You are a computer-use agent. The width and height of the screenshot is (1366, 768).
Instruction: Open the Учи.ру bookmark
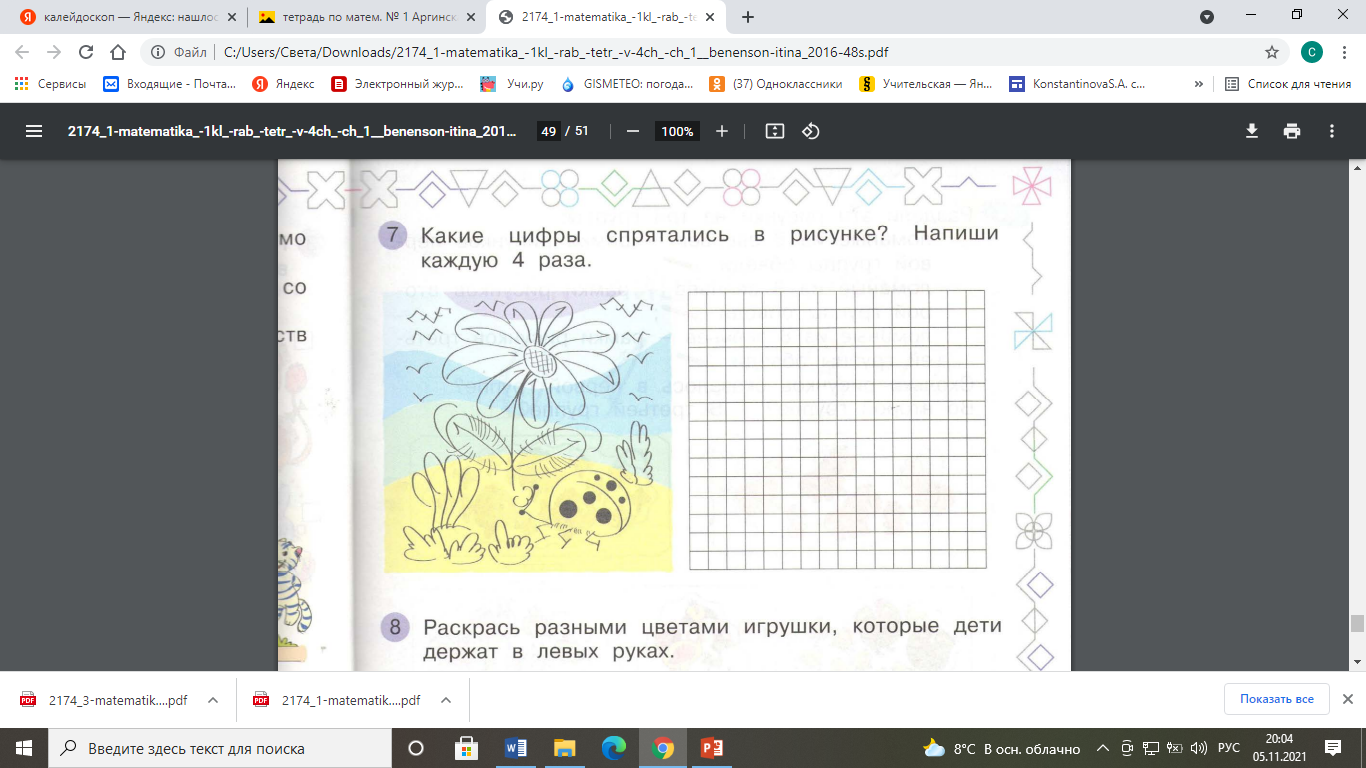512,84
